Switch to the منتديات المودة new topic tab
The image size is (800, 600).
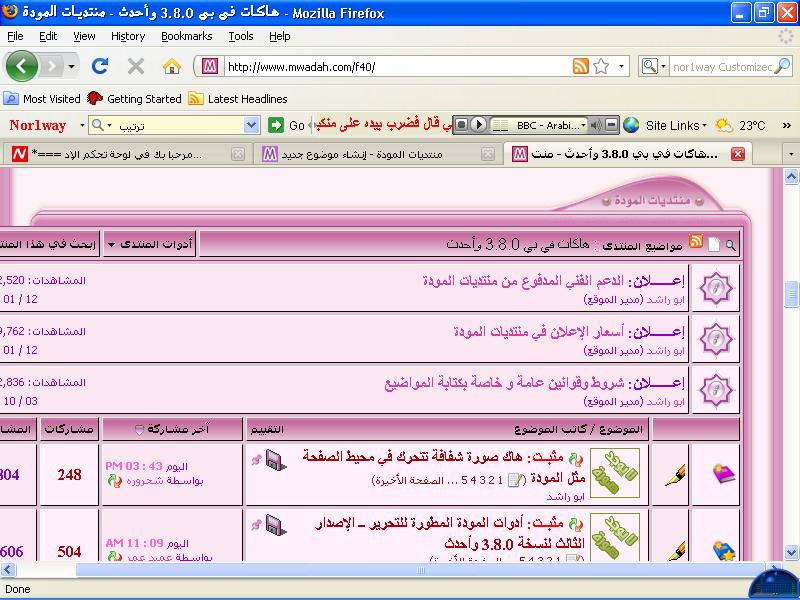tap(368, 154)
